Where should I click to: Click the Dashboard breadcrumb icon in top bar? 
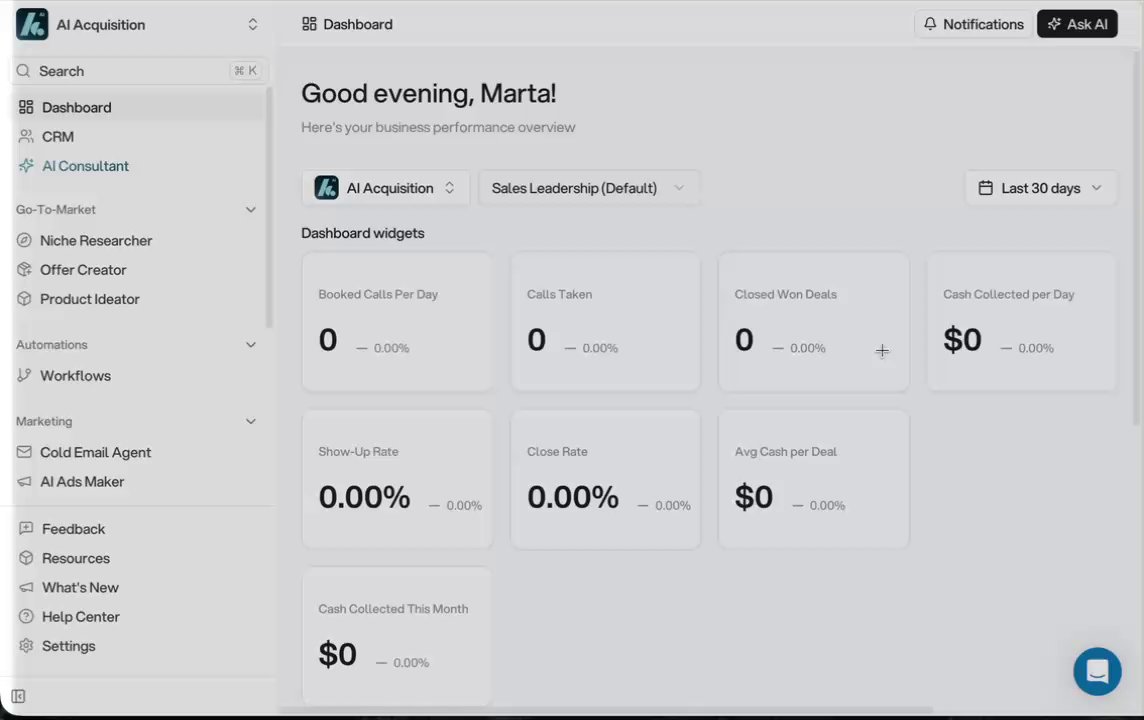point(309,24)
